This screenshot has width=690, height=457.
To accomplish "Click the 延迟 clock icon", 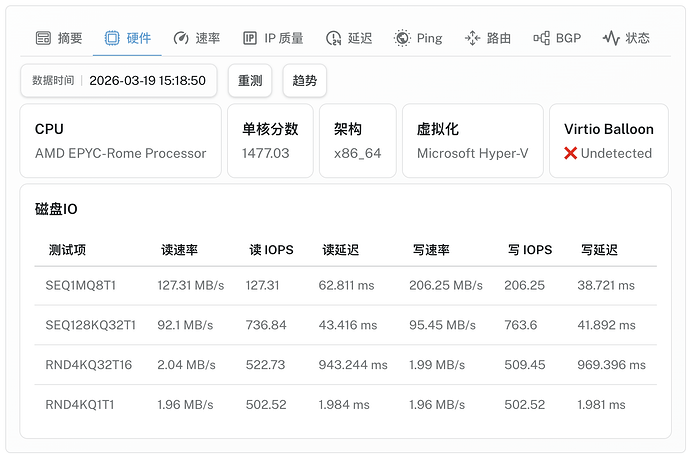I will 334,38.
